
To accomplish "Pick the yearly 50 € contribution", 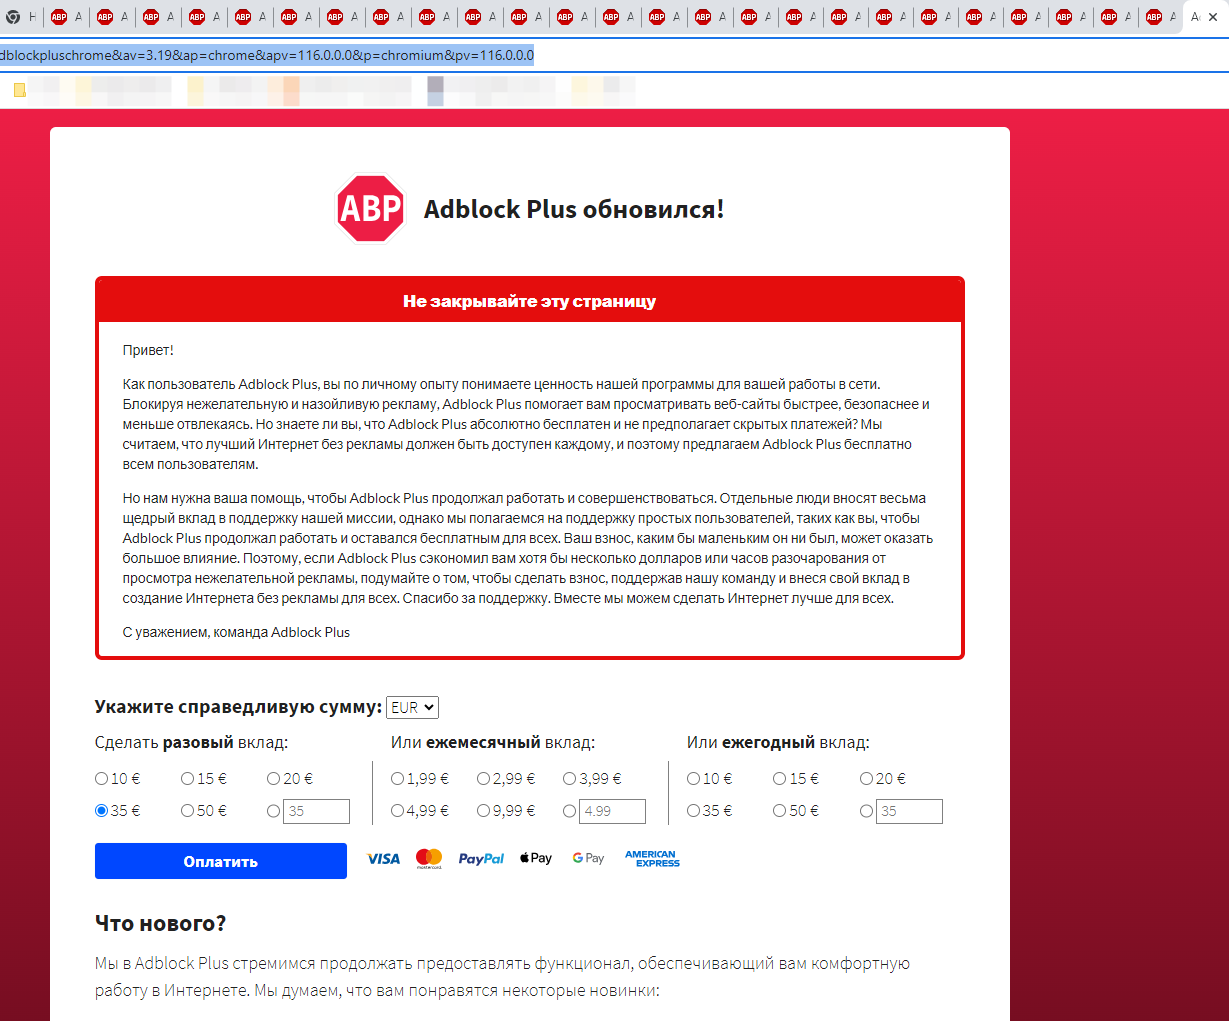I will (x=779, y=811).
